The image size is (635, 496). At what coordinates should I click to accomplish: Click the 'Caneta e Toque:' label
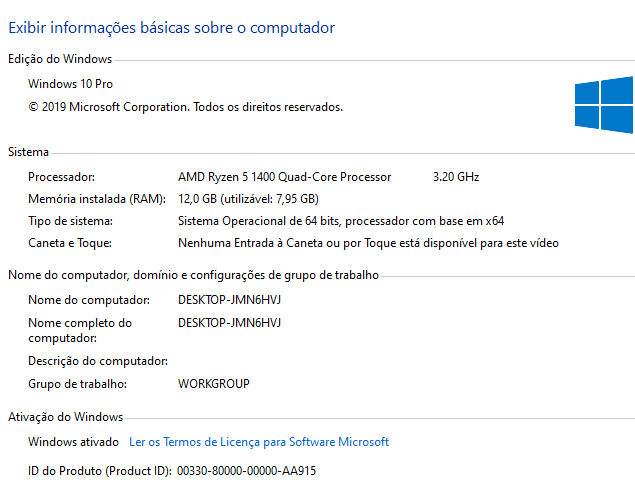pyautogui.click(x=70, y=243)
